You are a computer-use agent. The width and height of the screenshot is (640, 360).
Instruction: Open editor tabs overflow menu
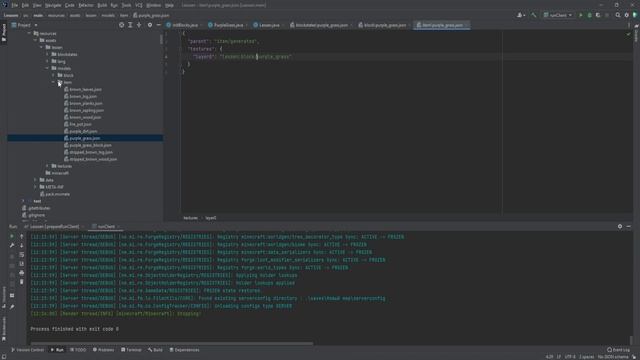(x=629, y=25)
